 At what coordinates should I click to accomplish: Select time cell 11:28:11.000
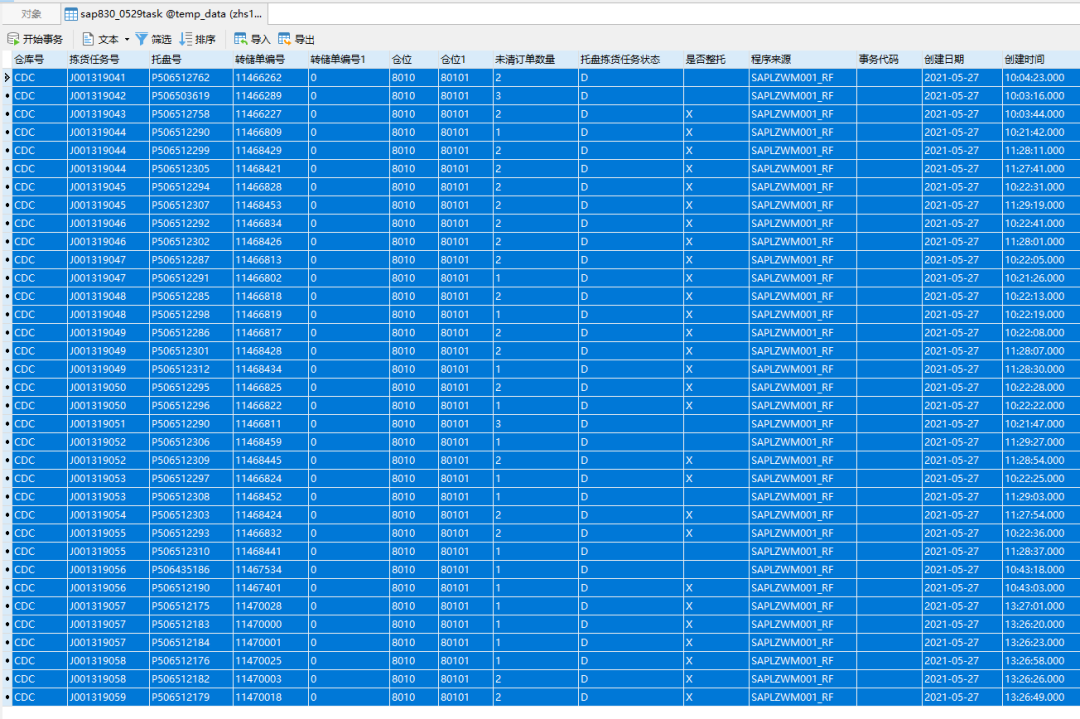[x=1041, y=151]
